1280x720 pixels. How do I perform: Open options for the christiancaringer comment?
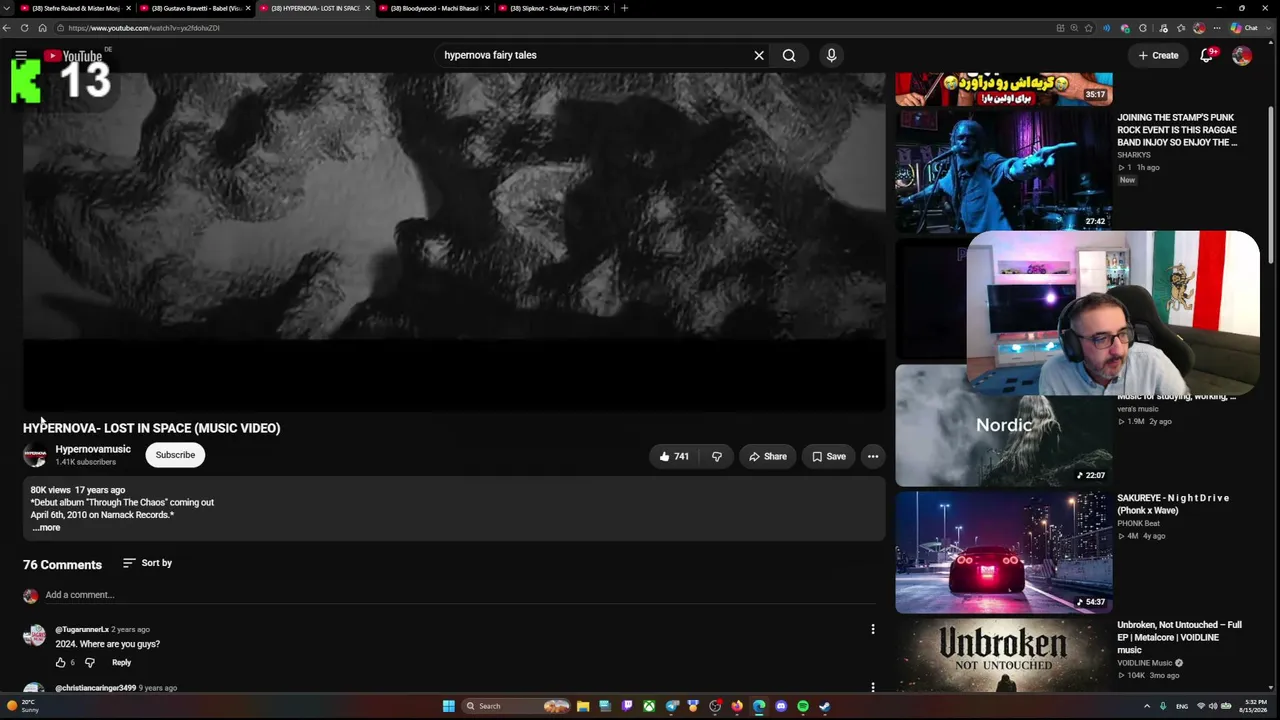point(873,687)
